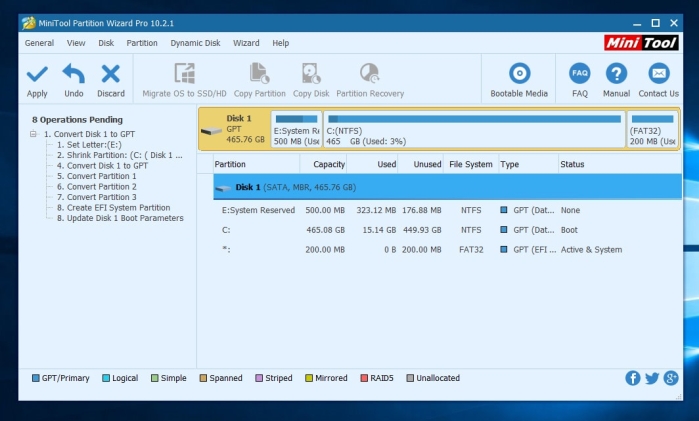The image size is (699, 421).
Task: Select operation 1. Set Letter:(E:)
Action: coord(89,144)
